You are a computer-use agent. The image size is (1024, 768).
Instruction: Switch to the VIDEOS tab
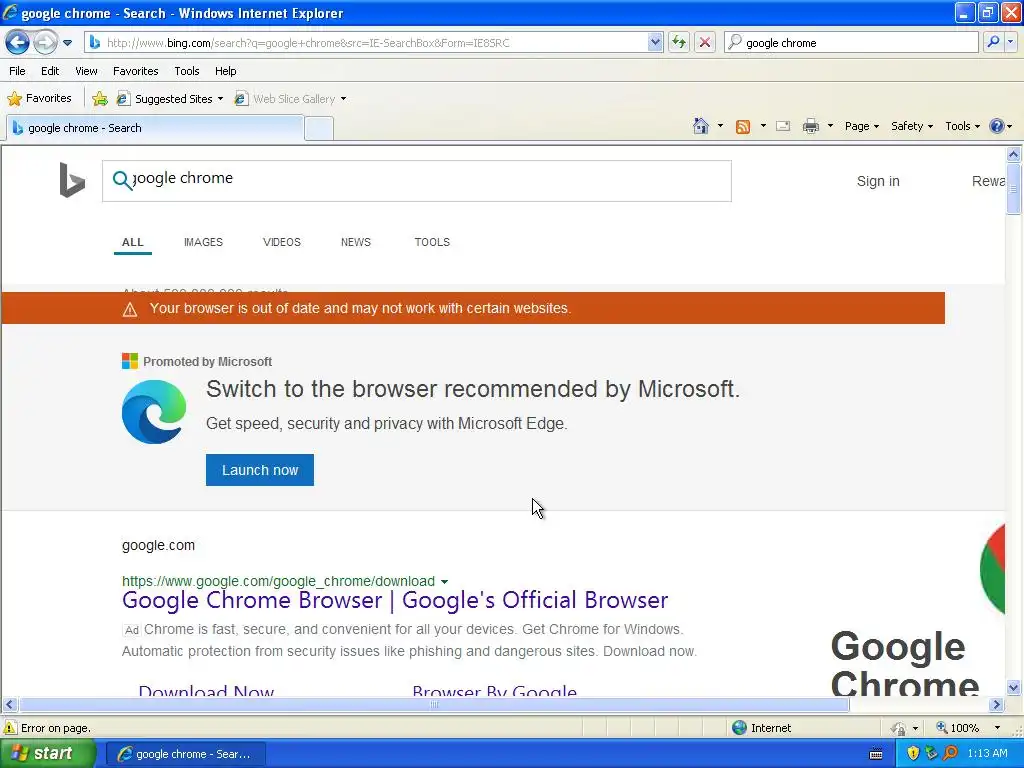pos(281,242)
